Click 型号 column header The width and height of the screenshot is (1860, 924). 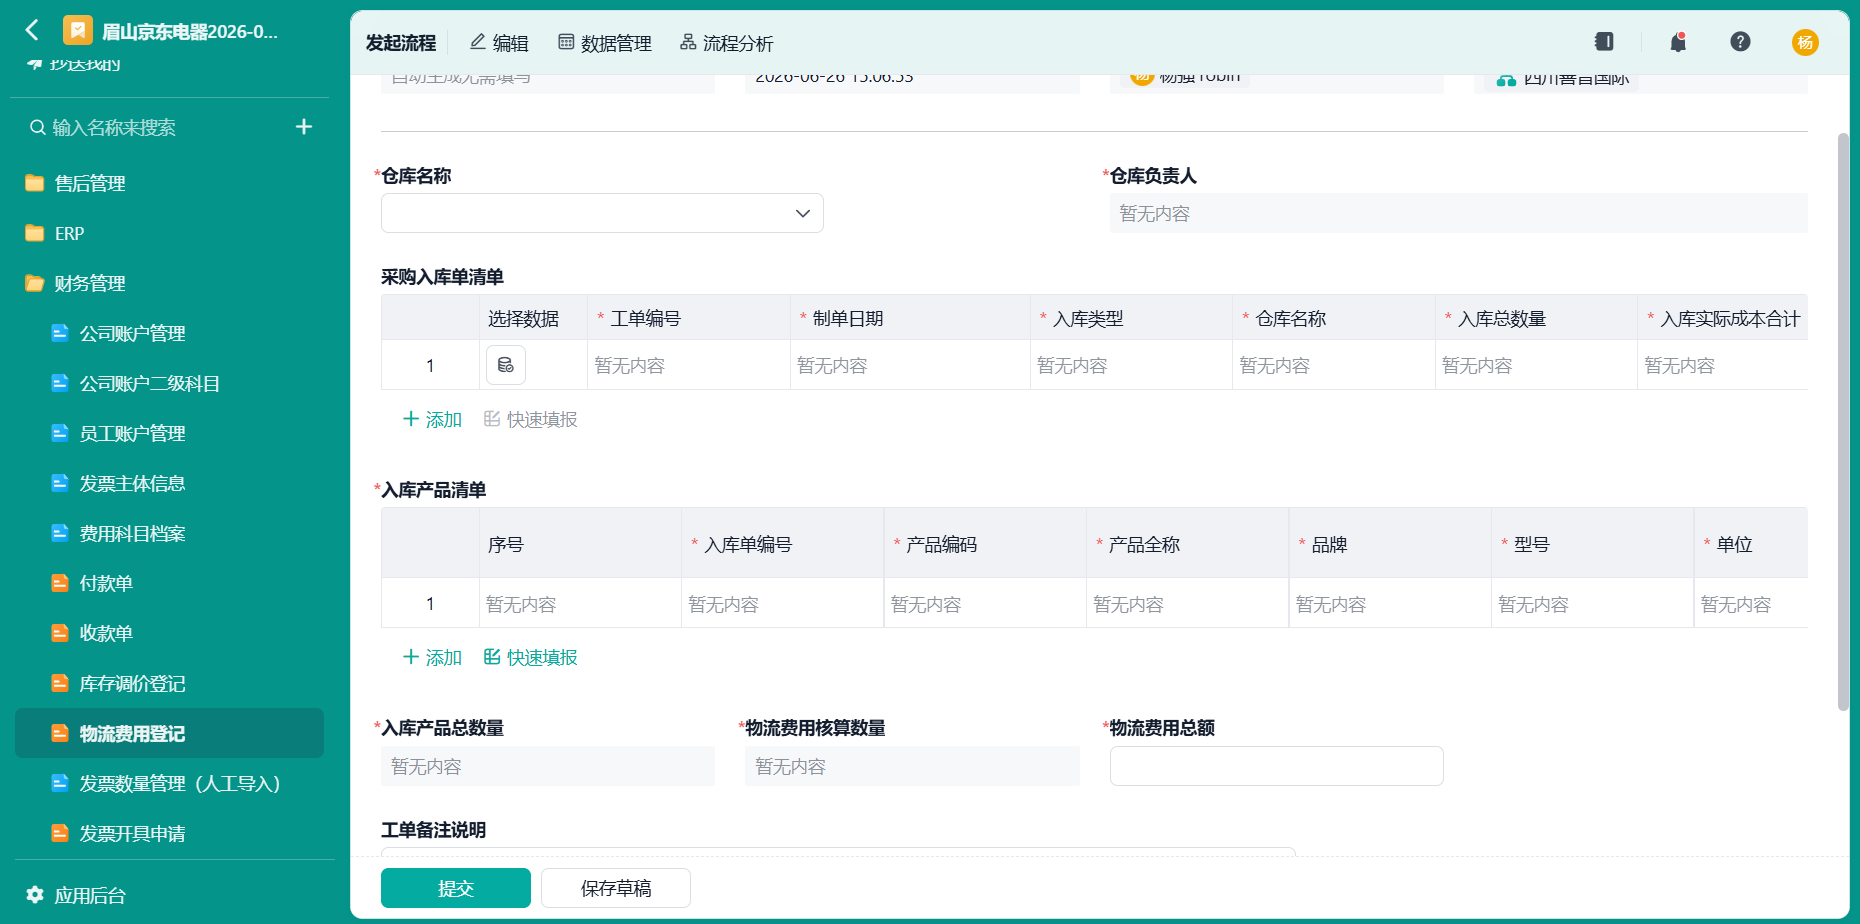coord(1592,544)
